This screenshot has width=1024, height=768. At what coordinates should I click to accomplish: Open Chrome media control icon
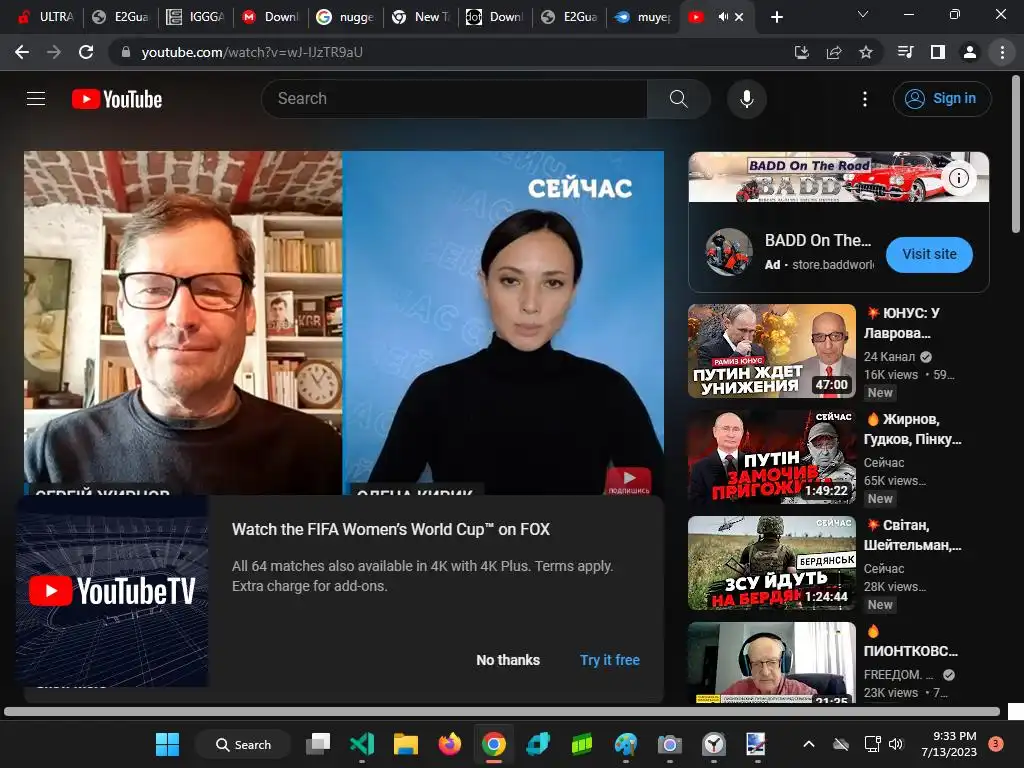point(905,52)
